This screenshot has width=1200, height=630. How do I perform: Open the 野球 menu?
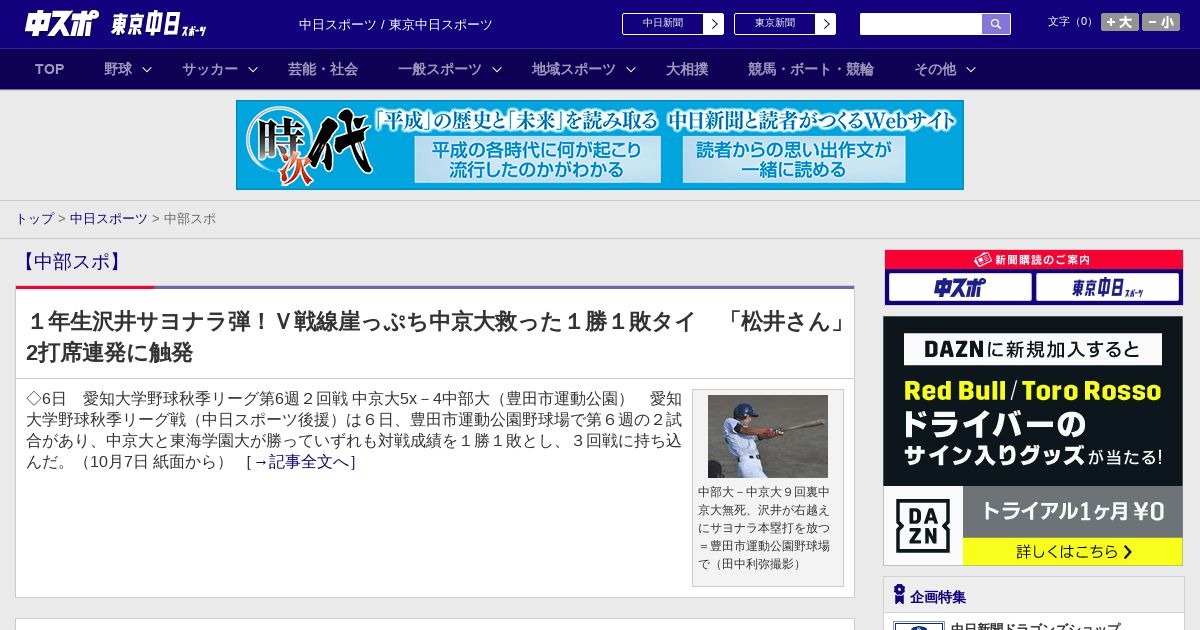(118, 69)
